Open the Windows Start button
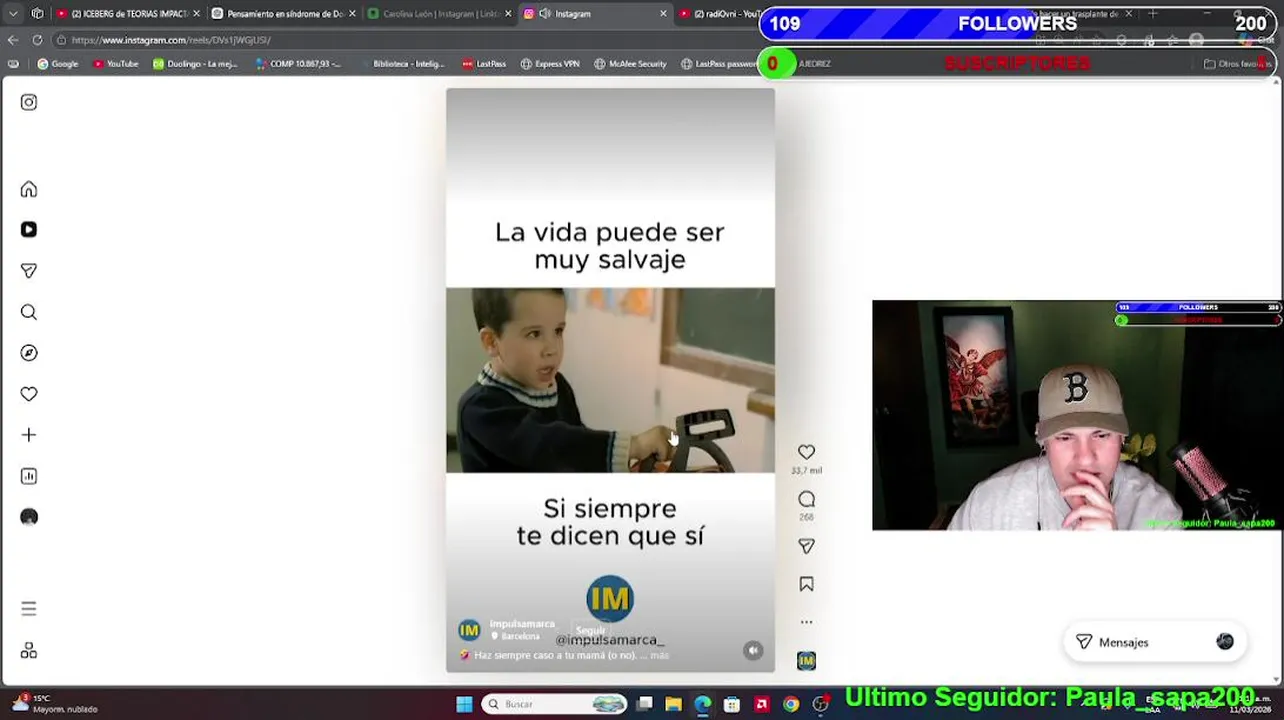Screen dimensions: 1284x720 pyautogui.click(x=464, y=704)
